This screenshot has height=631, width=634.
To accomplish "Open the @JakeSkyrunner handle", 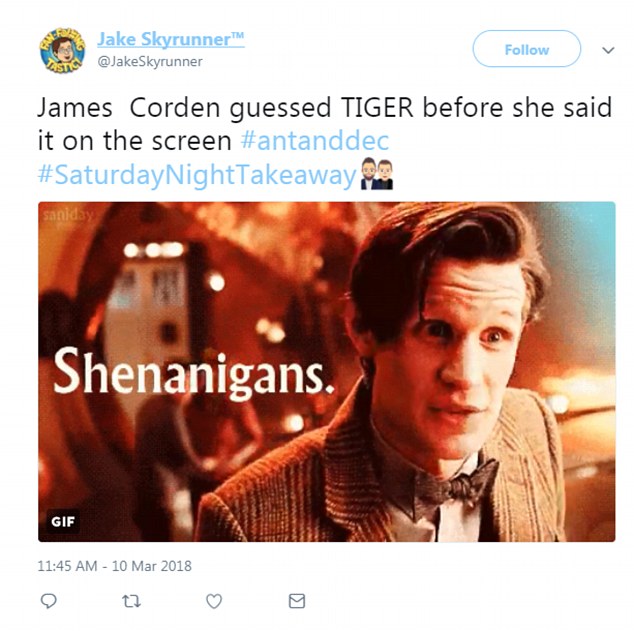I will pyautogui.click(x=150, y=61).
